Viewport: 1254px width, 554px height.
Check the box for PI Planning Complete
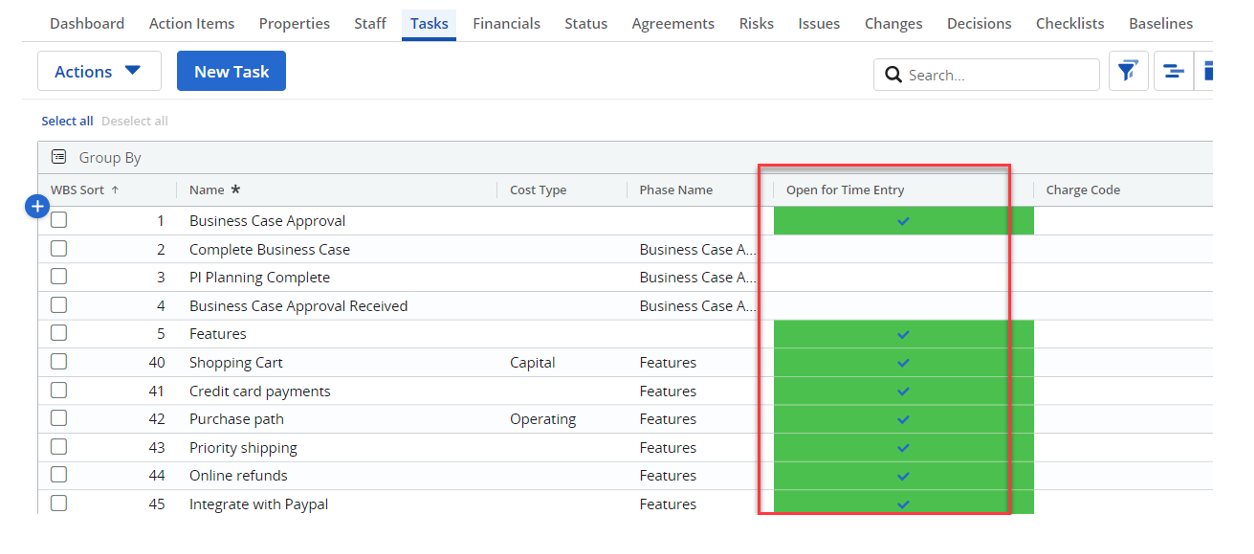click(59, 276)
